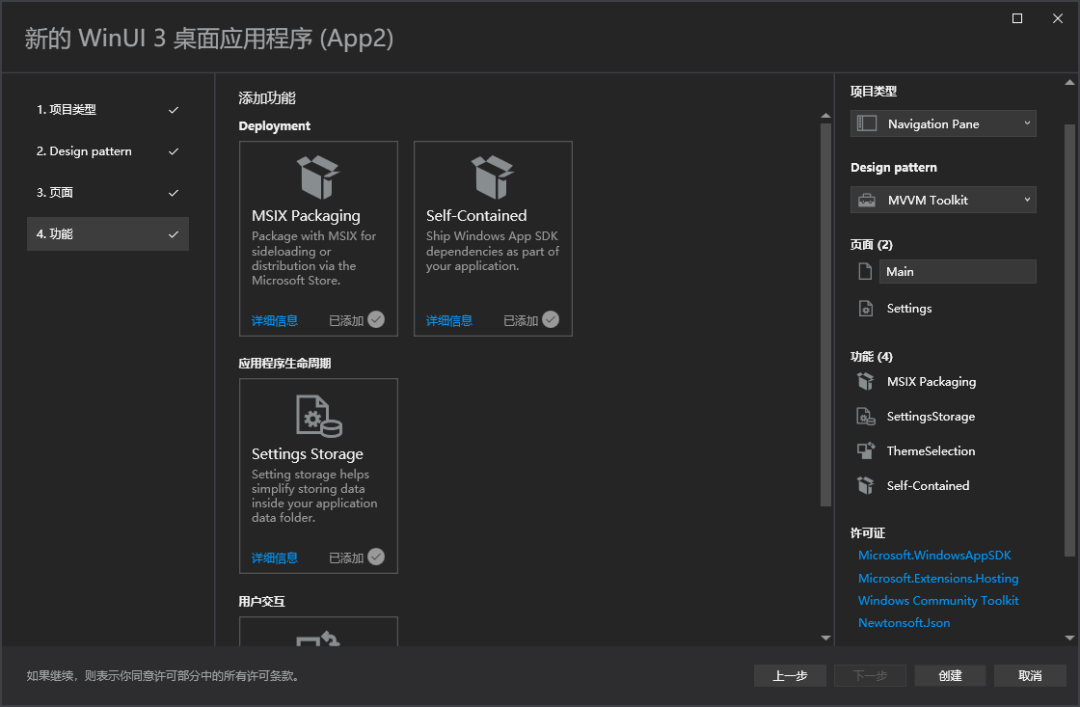Click feature list scrollbar down arrow
This screenshot has width=1080, height=707.
(826, 638)
